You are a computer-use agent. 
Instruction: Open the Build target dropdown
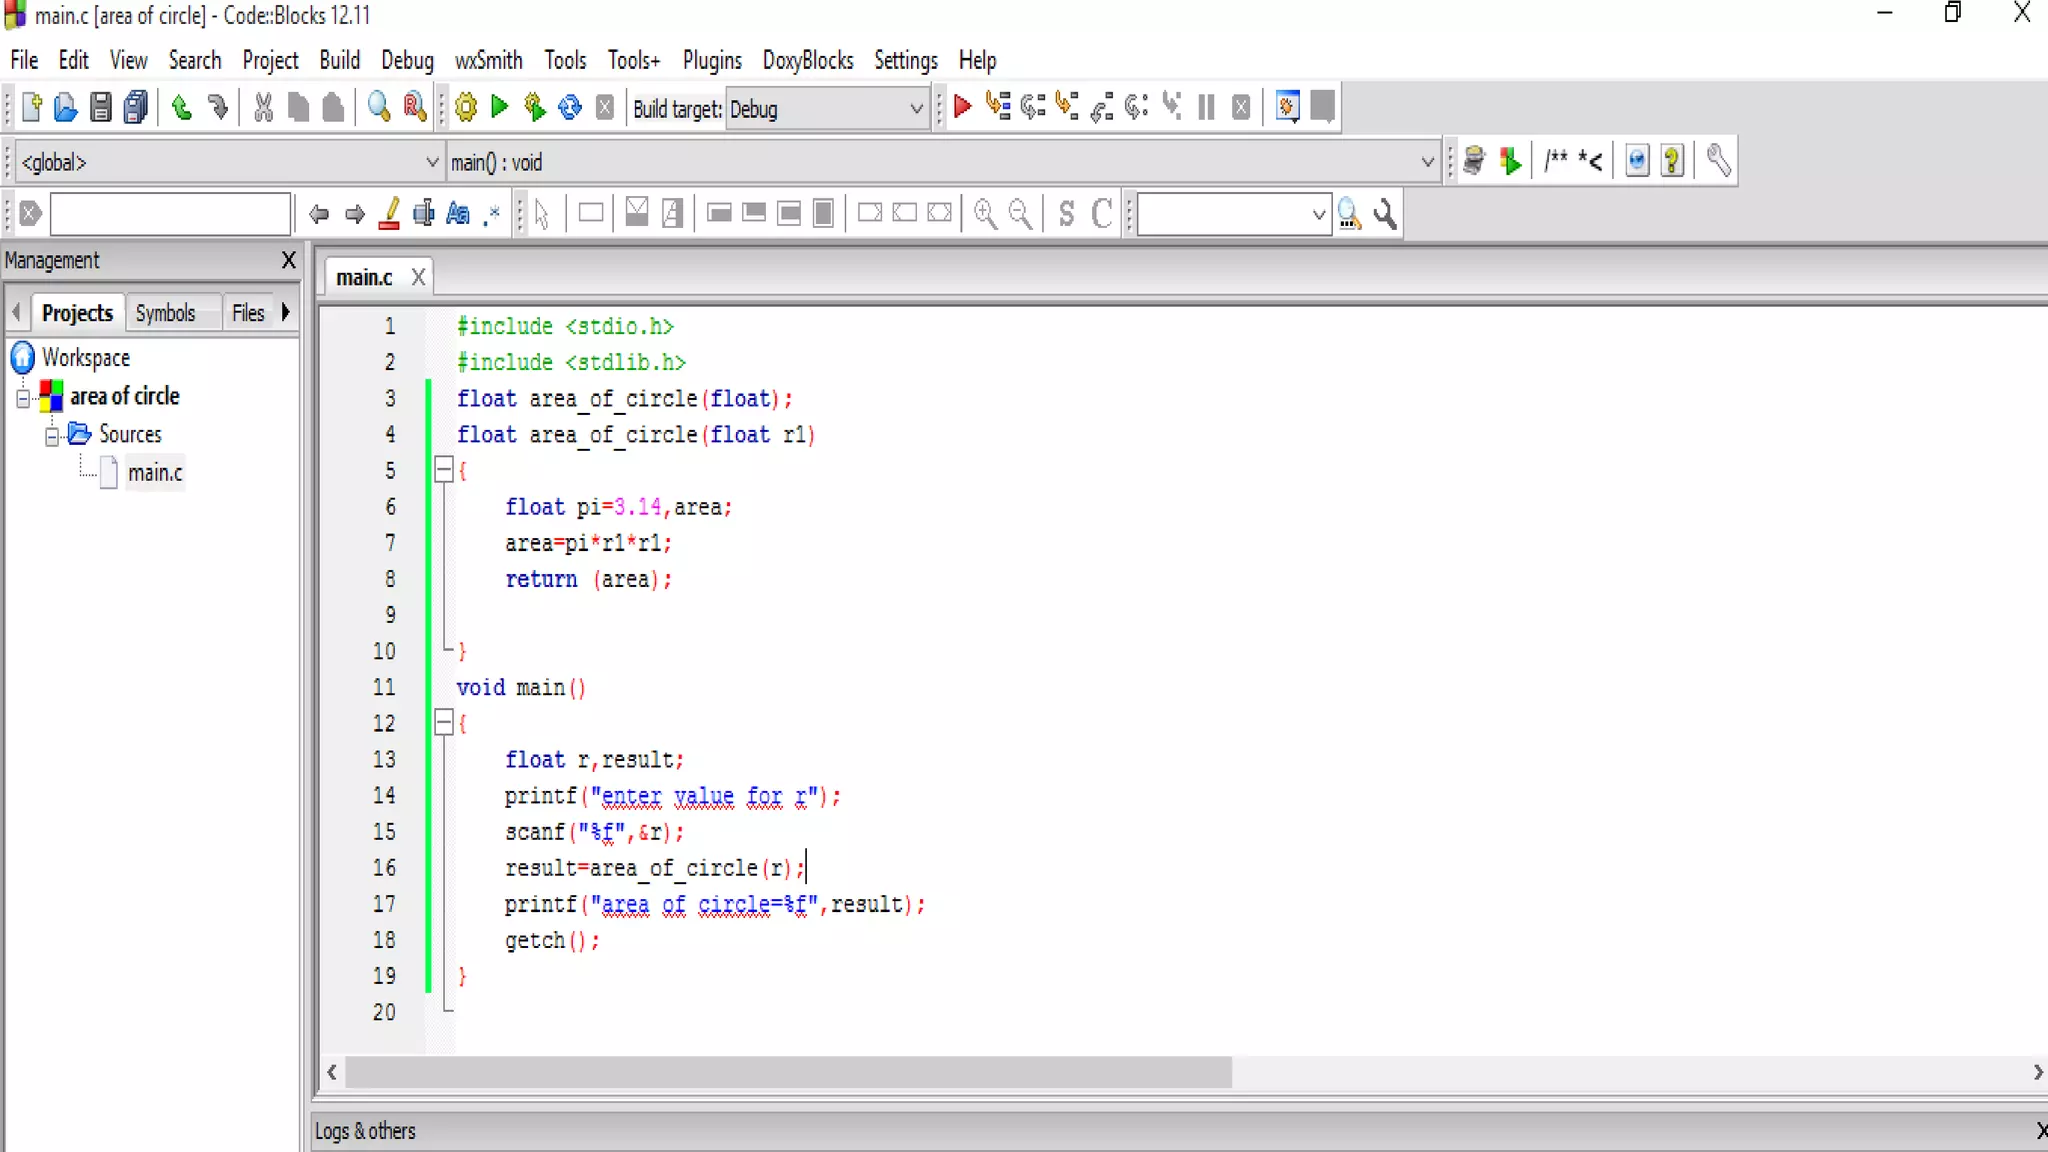pyautogui.click(x=916, y=109)
